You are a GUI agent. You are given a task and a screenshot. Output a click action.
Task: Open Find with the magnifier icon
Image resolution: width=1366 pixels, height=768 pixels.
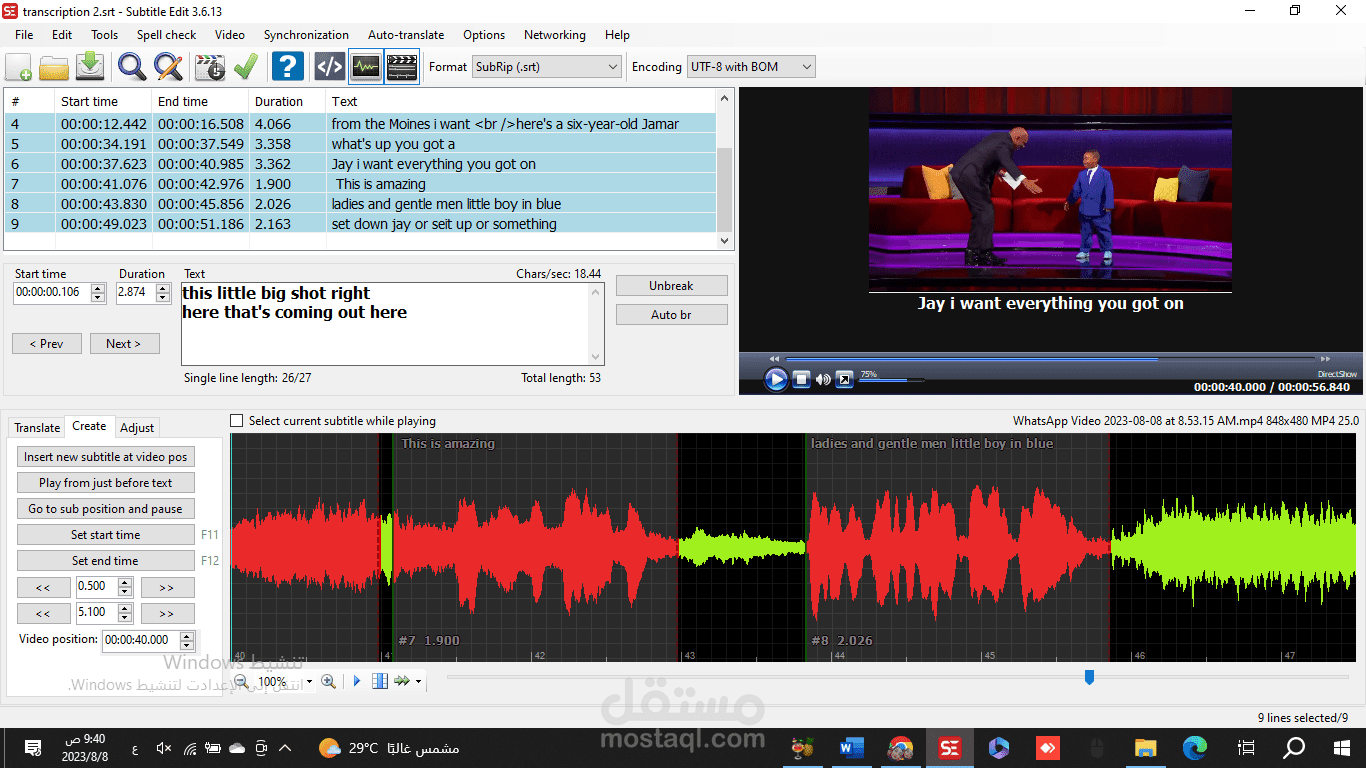[x=132, y=67]
